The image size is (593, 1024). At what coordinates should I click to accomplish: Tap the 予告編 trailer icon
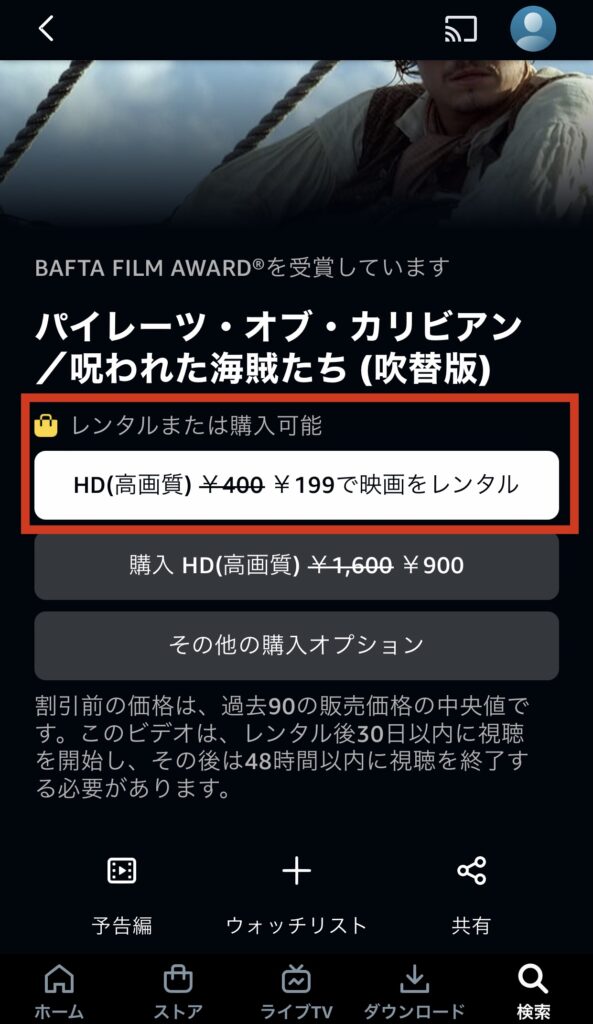pos(122,871)
